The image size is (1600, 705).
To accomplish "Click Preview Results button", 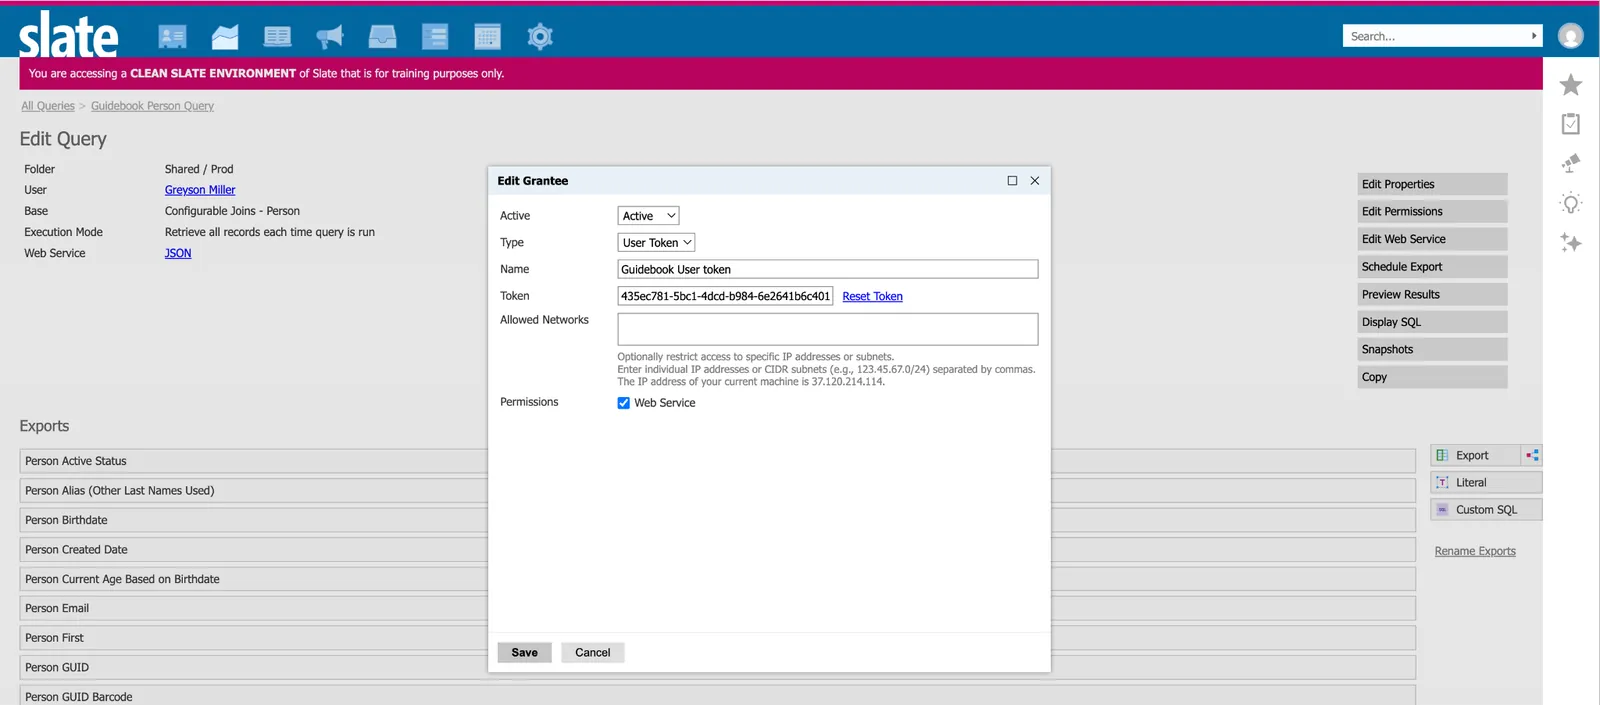I will [x=1432, y=295].
